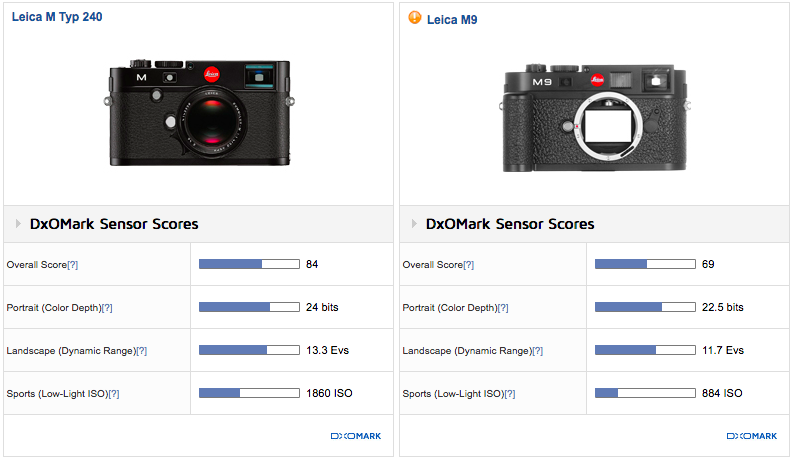This screenshot has width=794, height=462.
Task: Open Landscape Dynamic Range help [?] for M Typ 240
Action: point(142,351)
